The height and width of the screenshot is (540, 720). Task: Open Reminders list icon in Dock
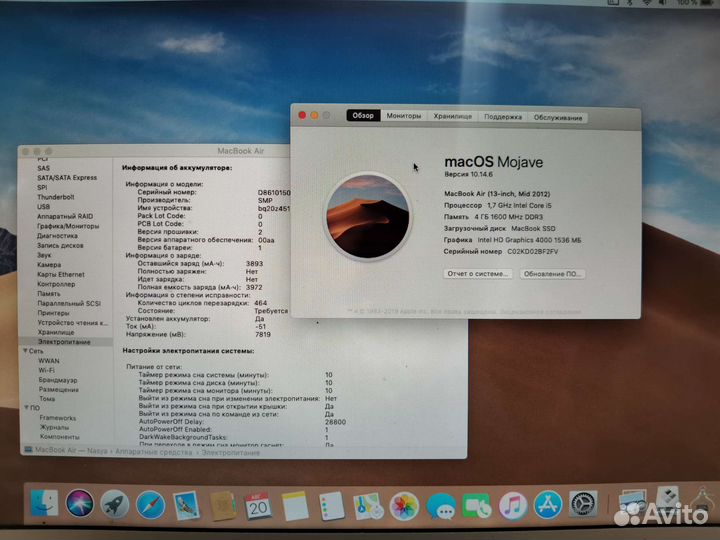tap(331, 506)
